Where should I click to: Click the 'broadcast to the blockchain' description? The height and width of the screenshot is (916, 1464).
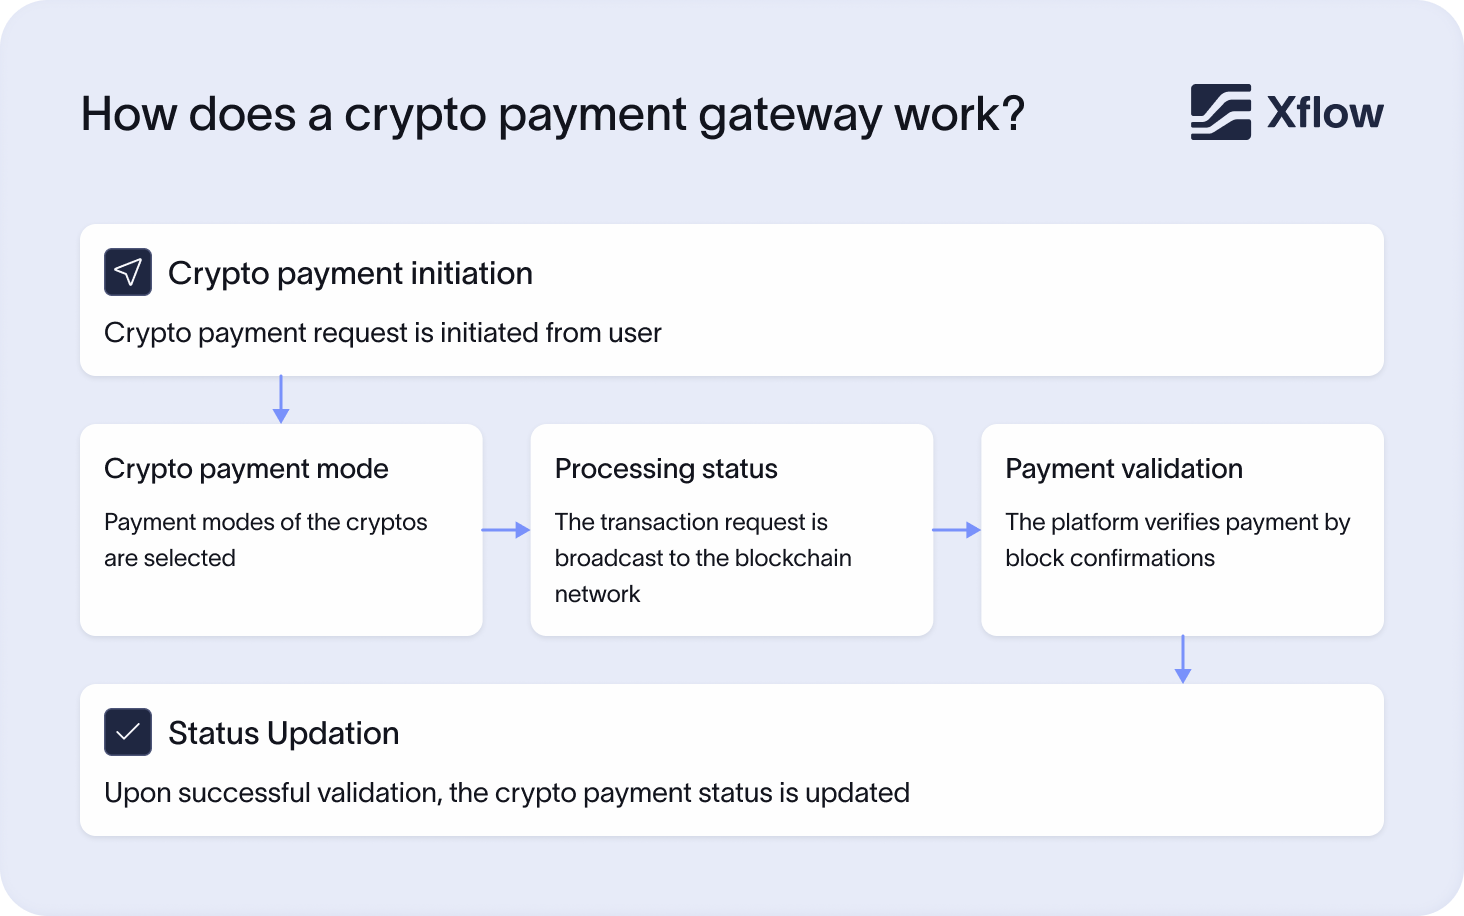[x=703, y=558]
